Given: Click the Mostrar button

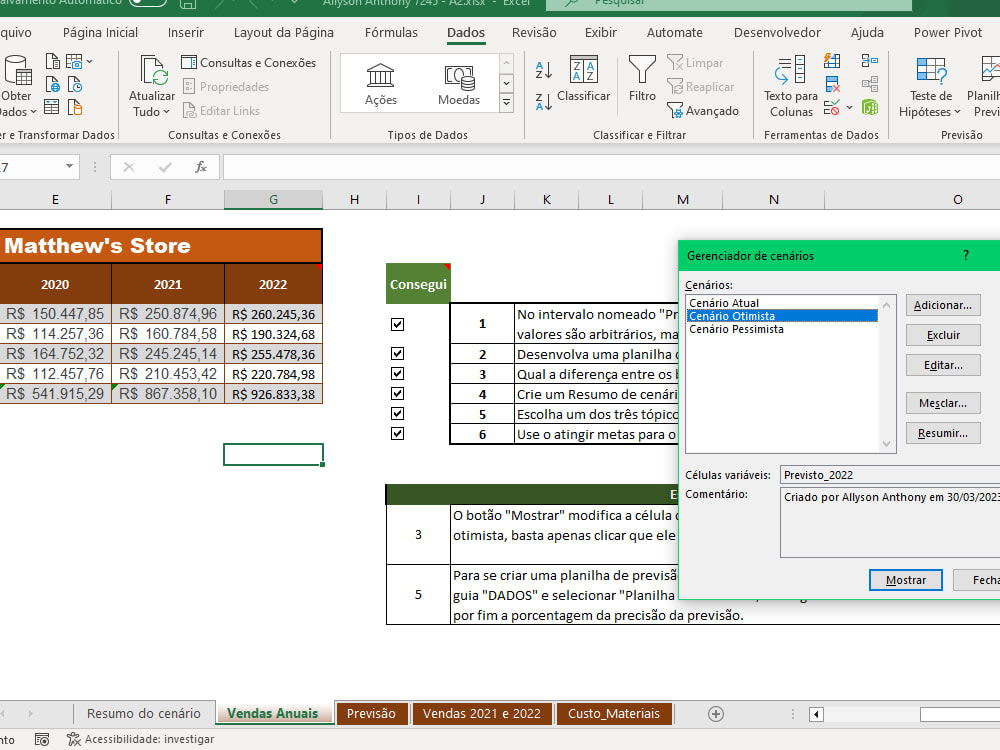Looking at the screenshot, I should pyautogui.click(x=905, y=580).
